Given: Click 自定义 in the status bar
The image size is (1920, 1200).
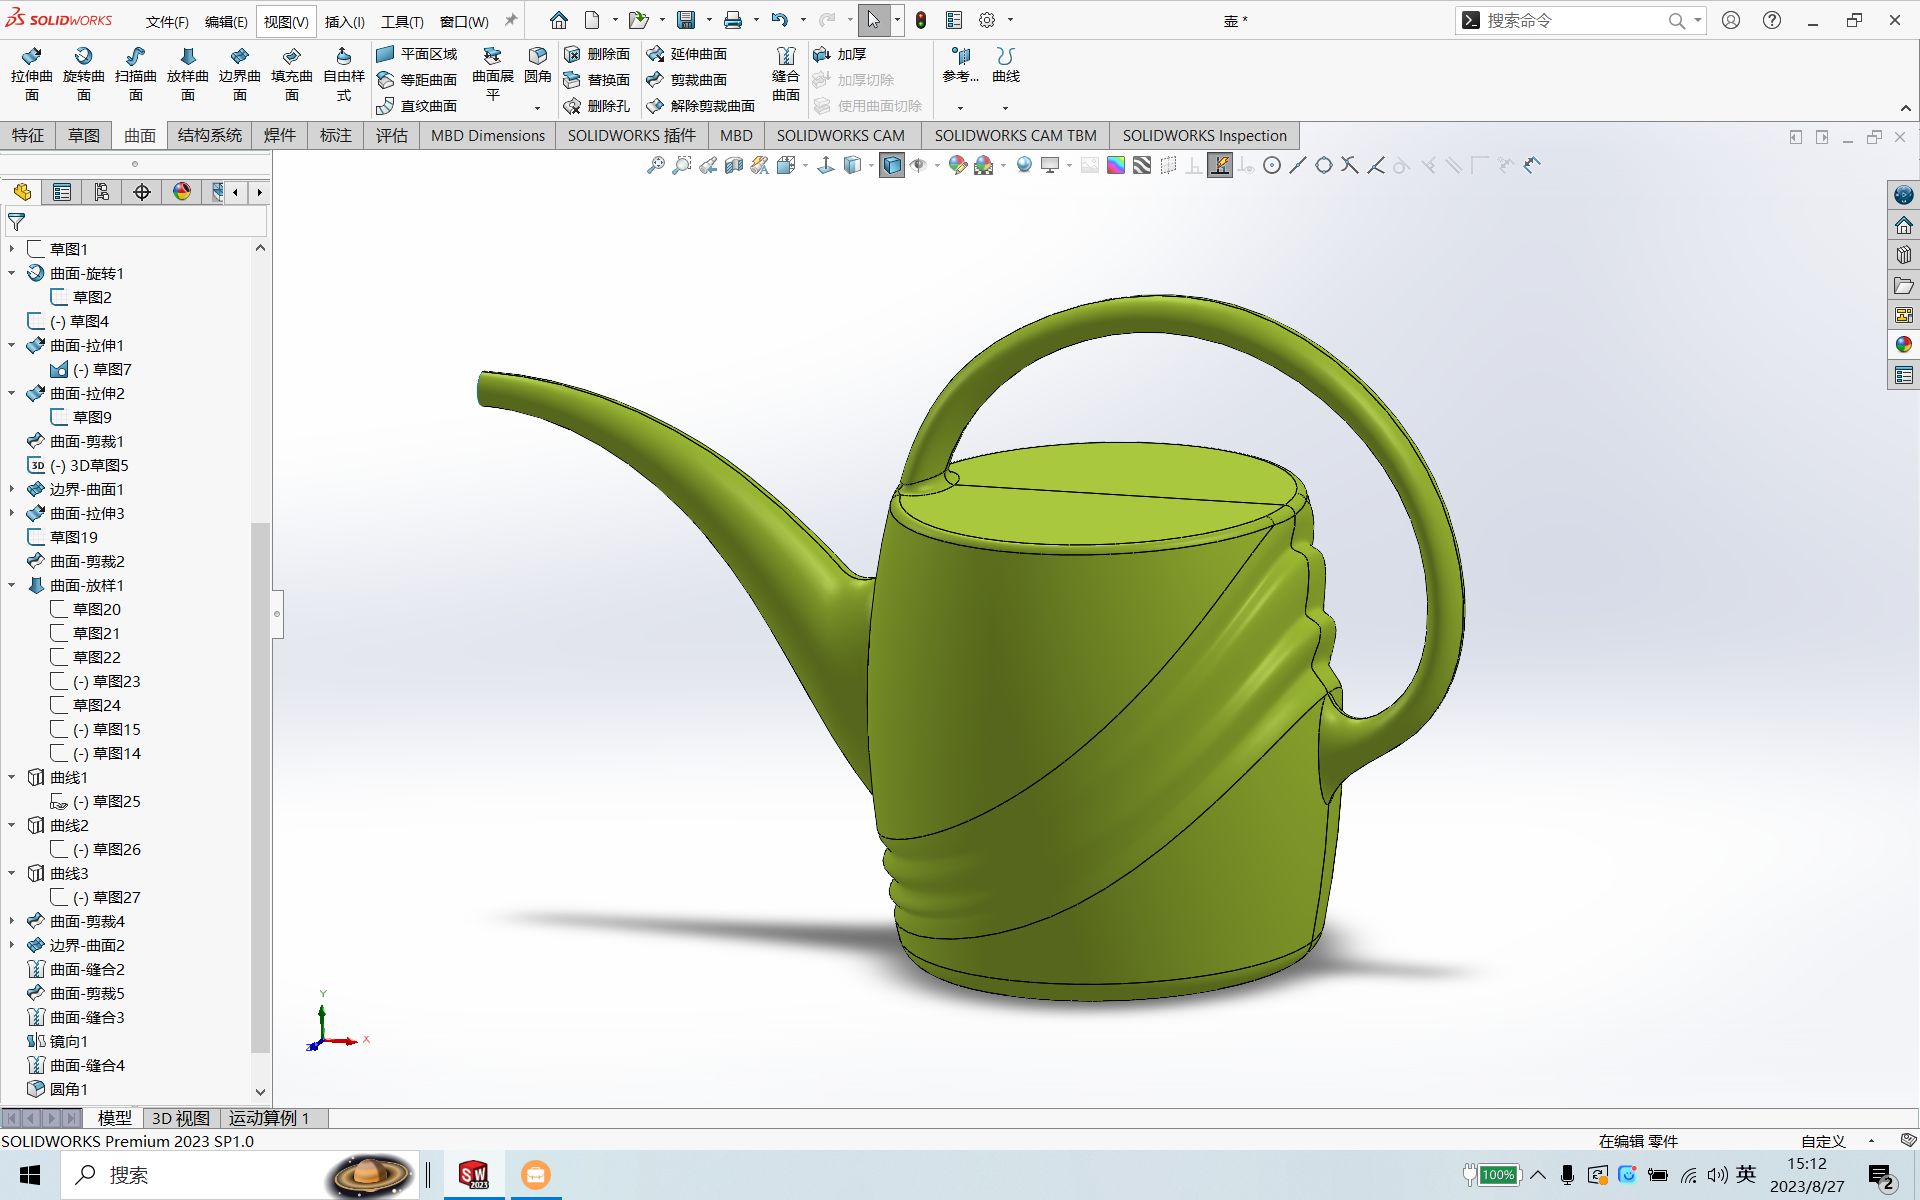Looking at the screenshot, I should tap(1823, 1141).
